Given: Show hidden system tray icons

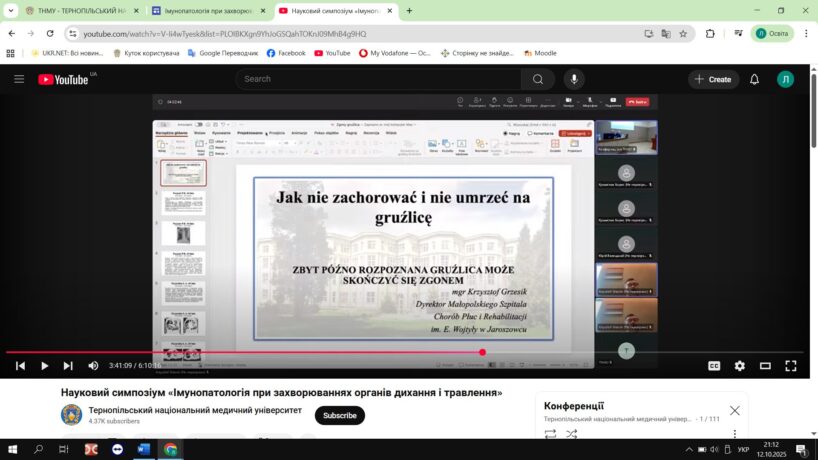Looking at the screenshot, I should tap(689, 450).
